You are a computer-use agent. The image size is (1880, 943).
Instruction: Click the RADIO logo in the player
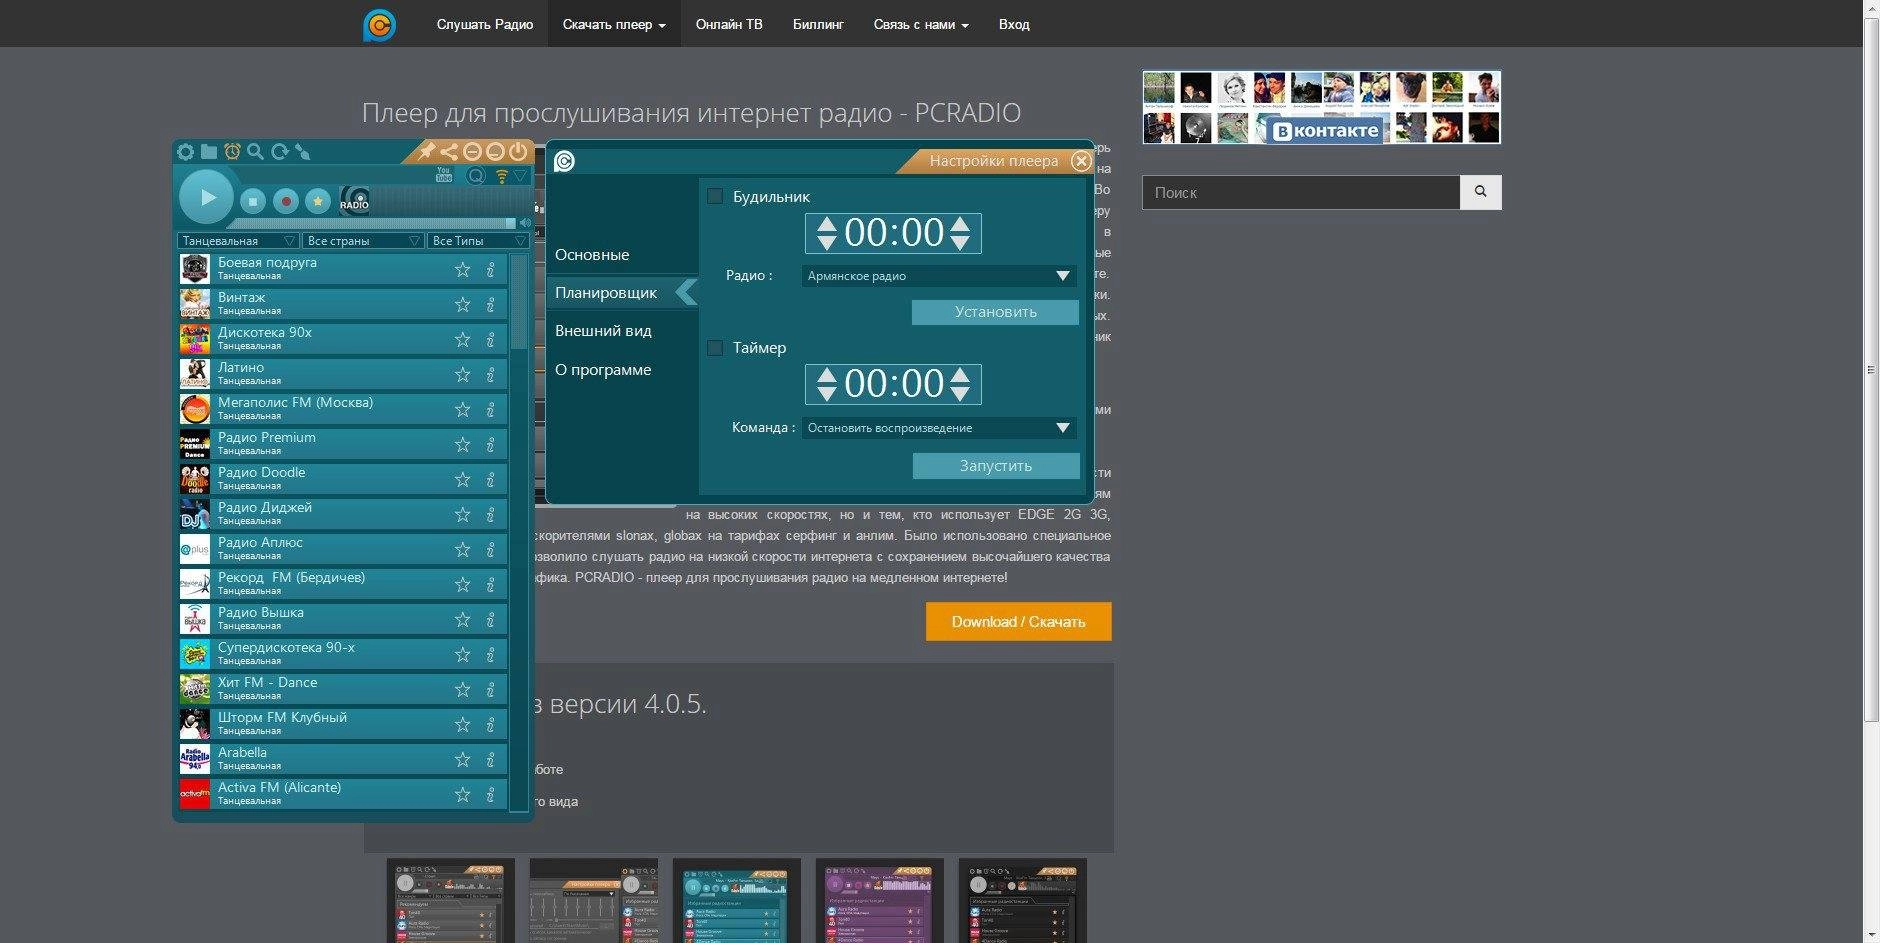(x=355, y=200)
